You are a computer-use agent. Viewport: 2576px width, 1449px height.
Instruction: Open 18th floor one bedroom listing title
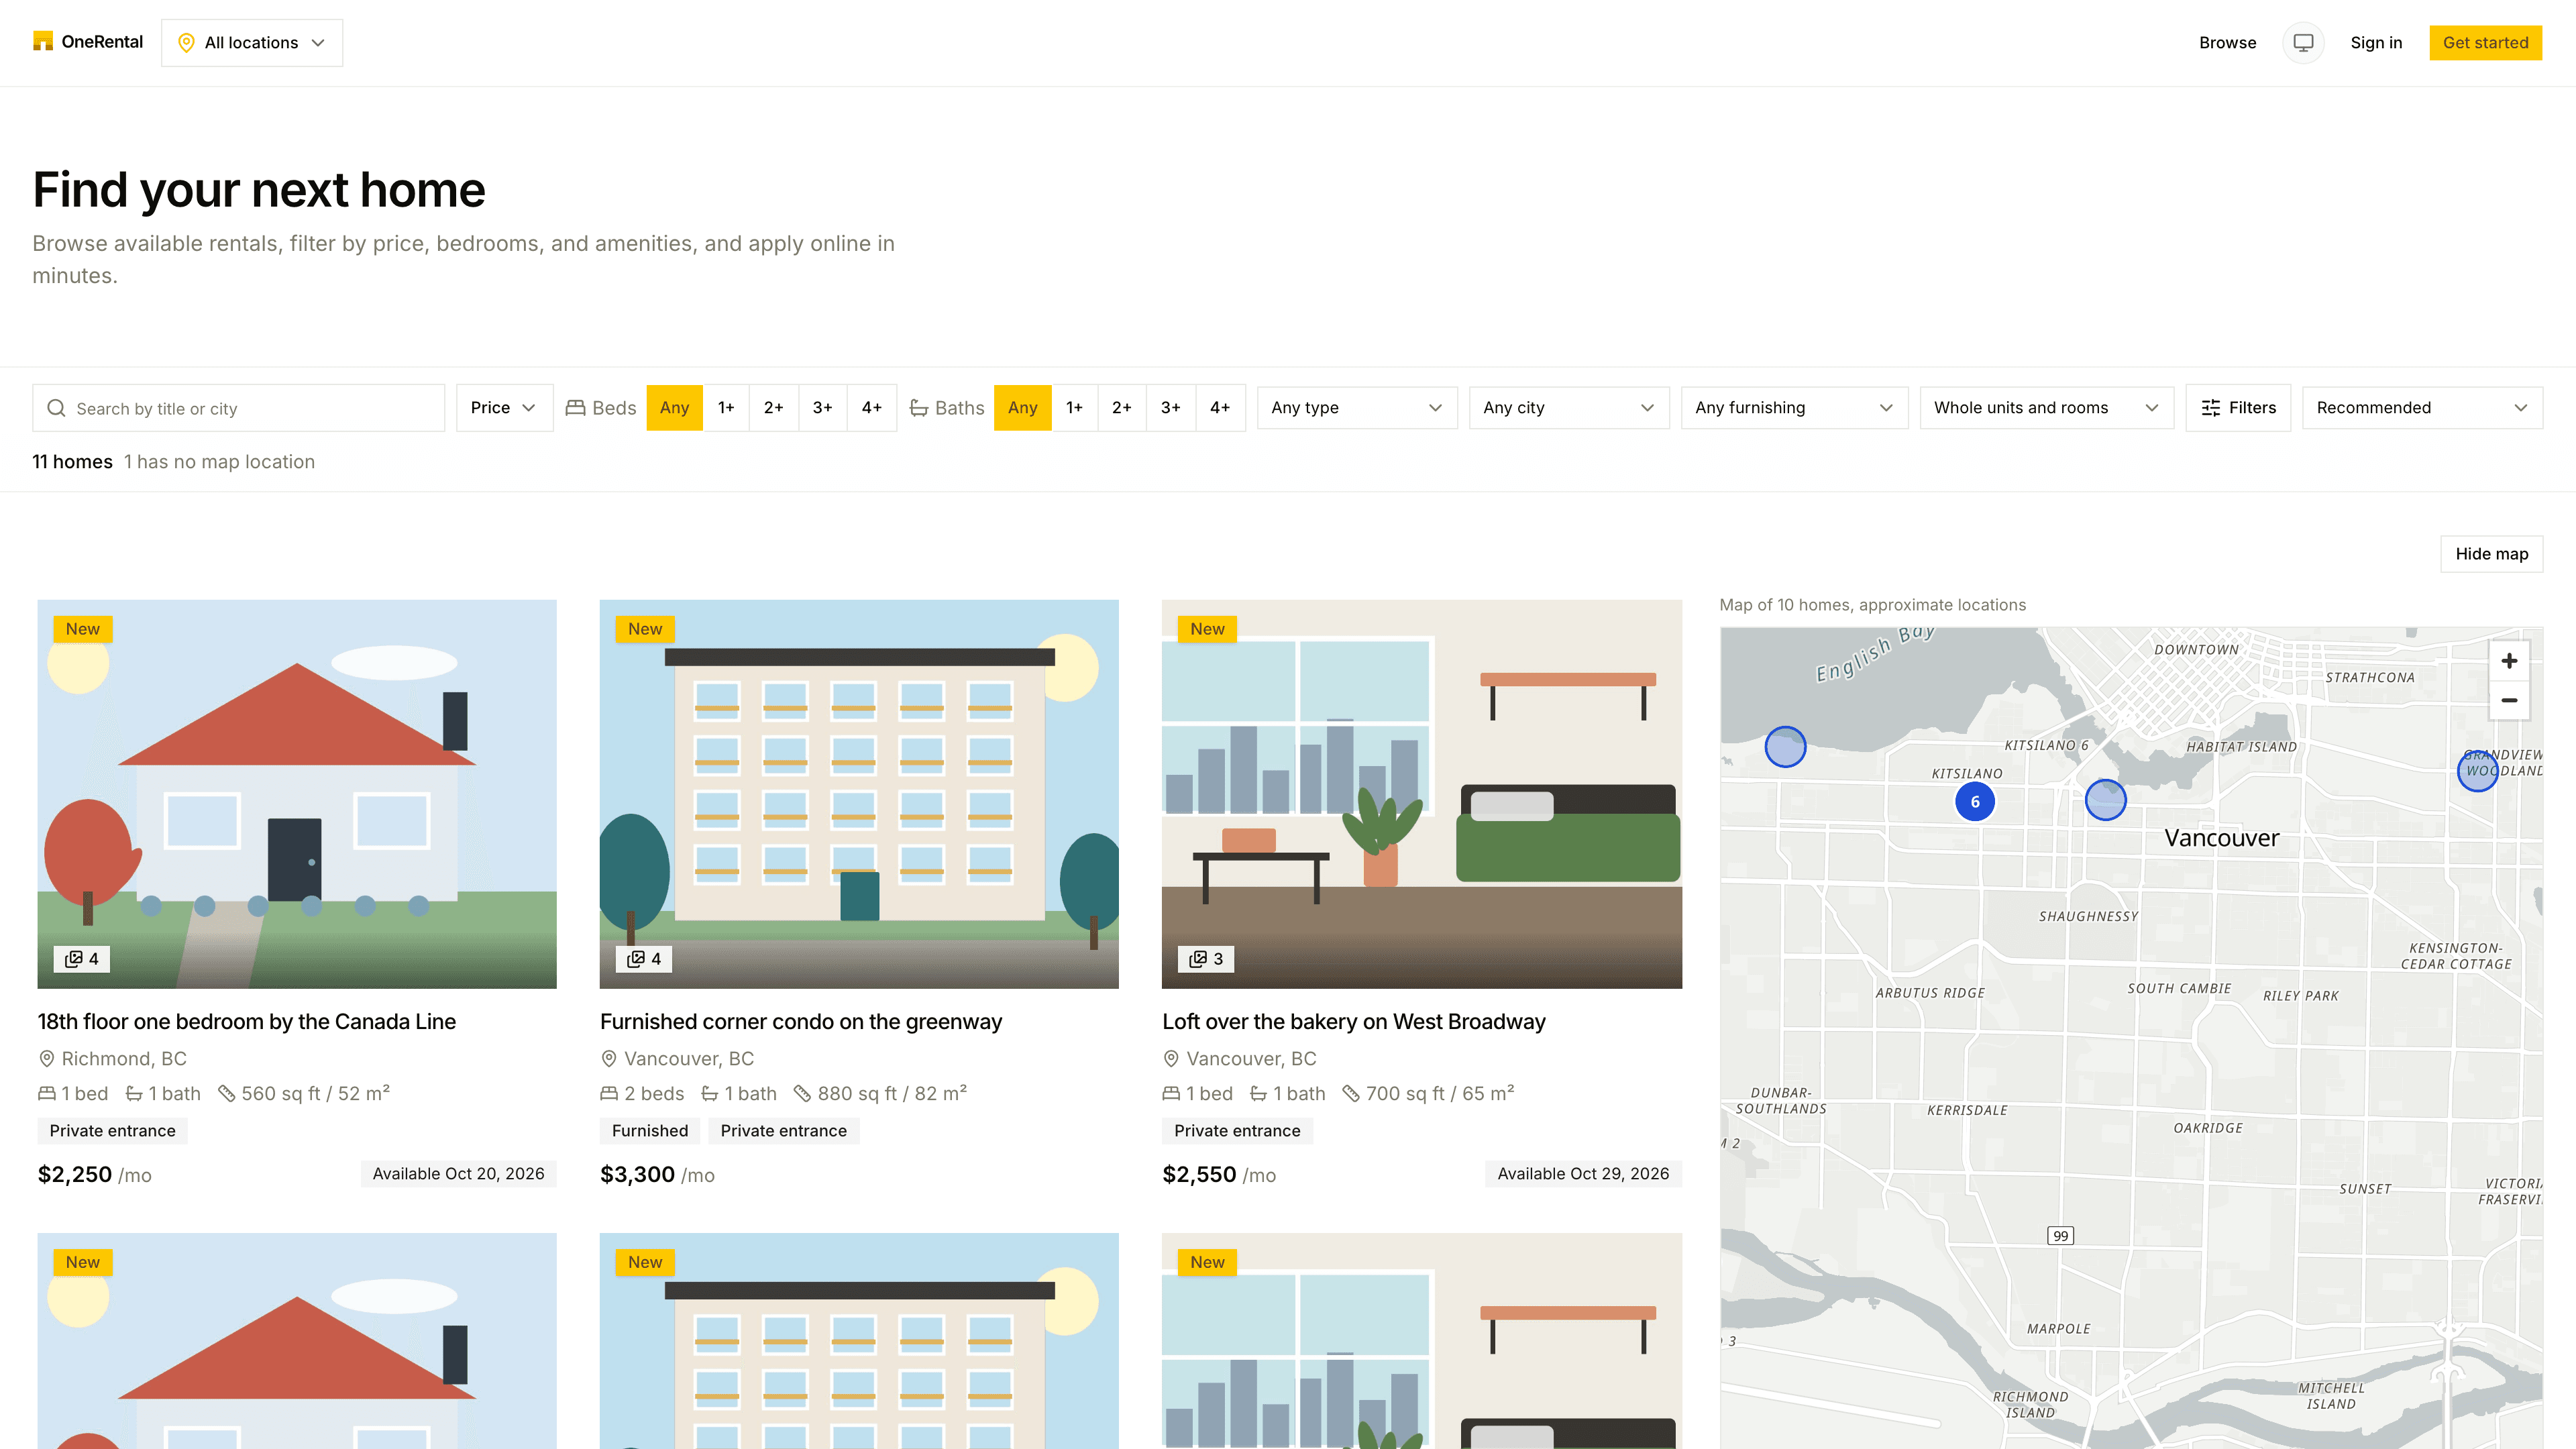click(x=247, y=1022)
